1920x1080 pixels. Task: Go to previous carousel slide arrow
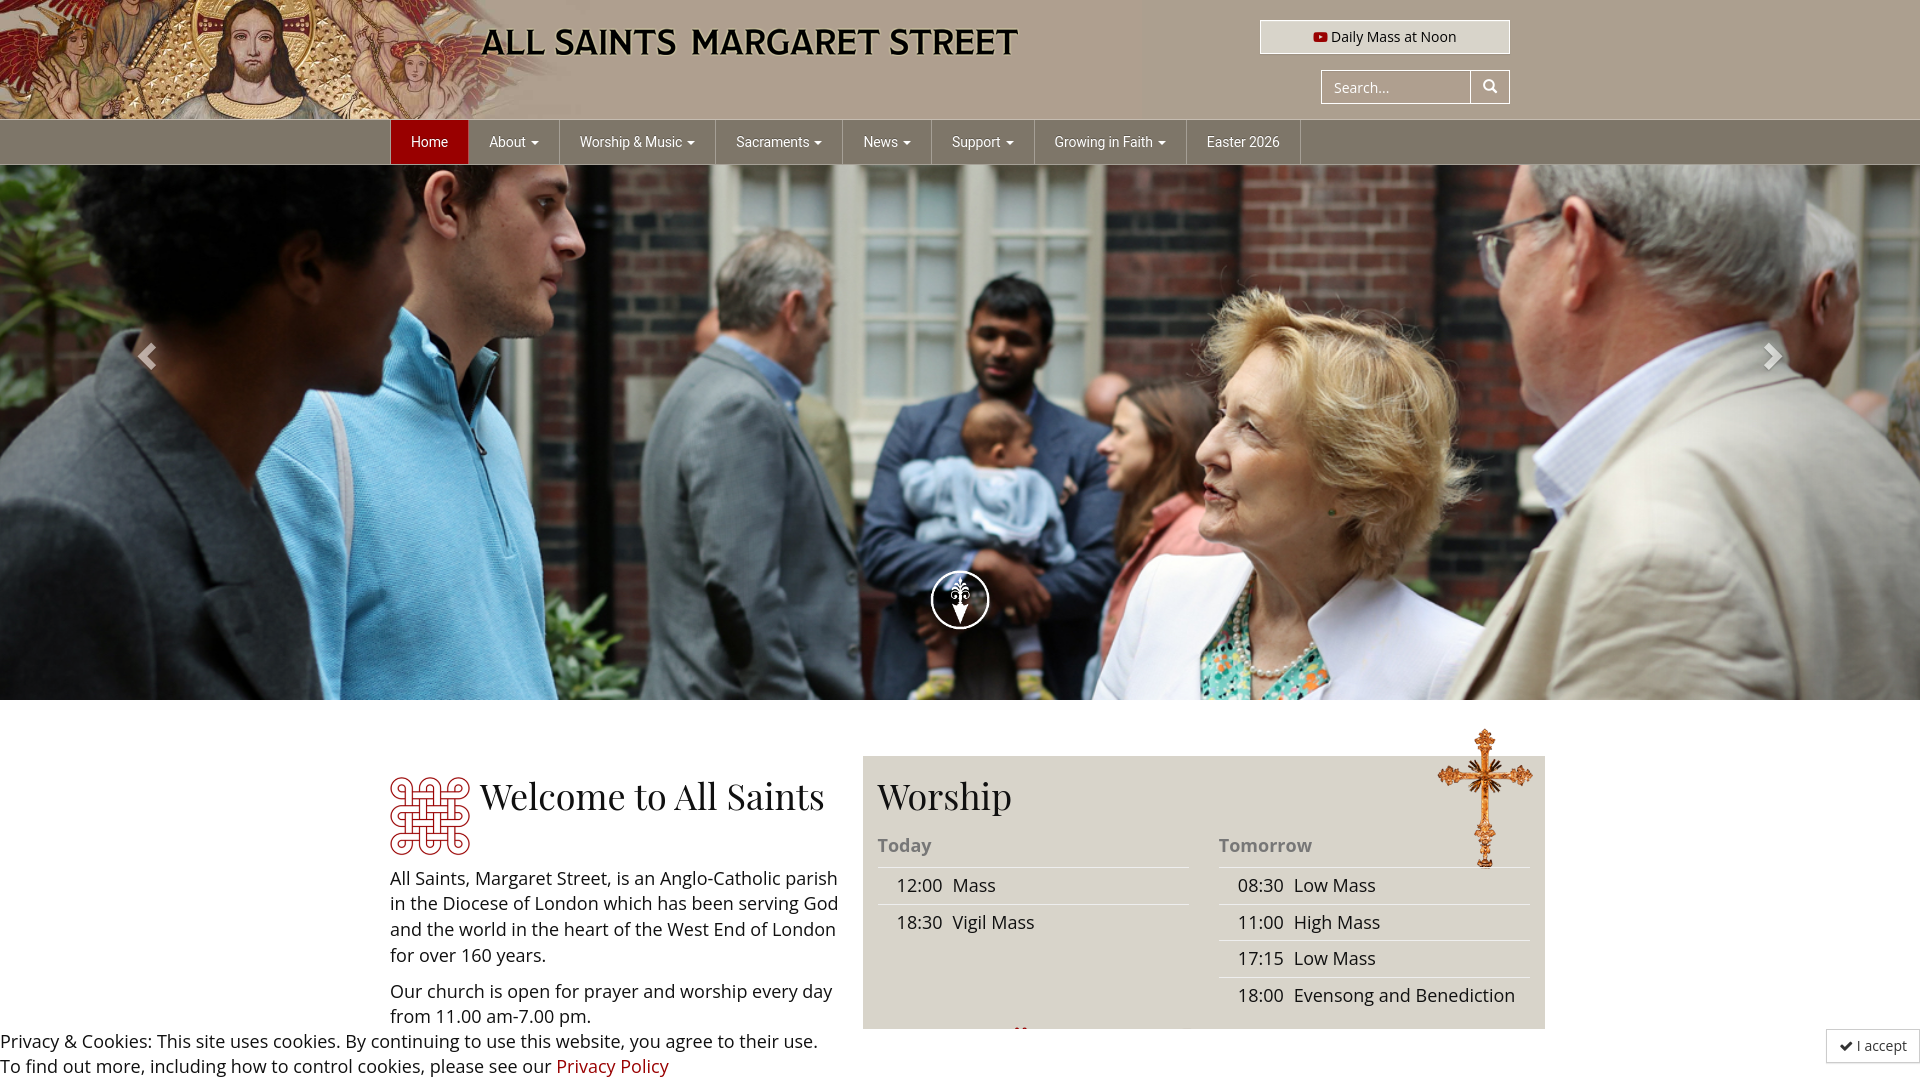[x=147, y=356]
